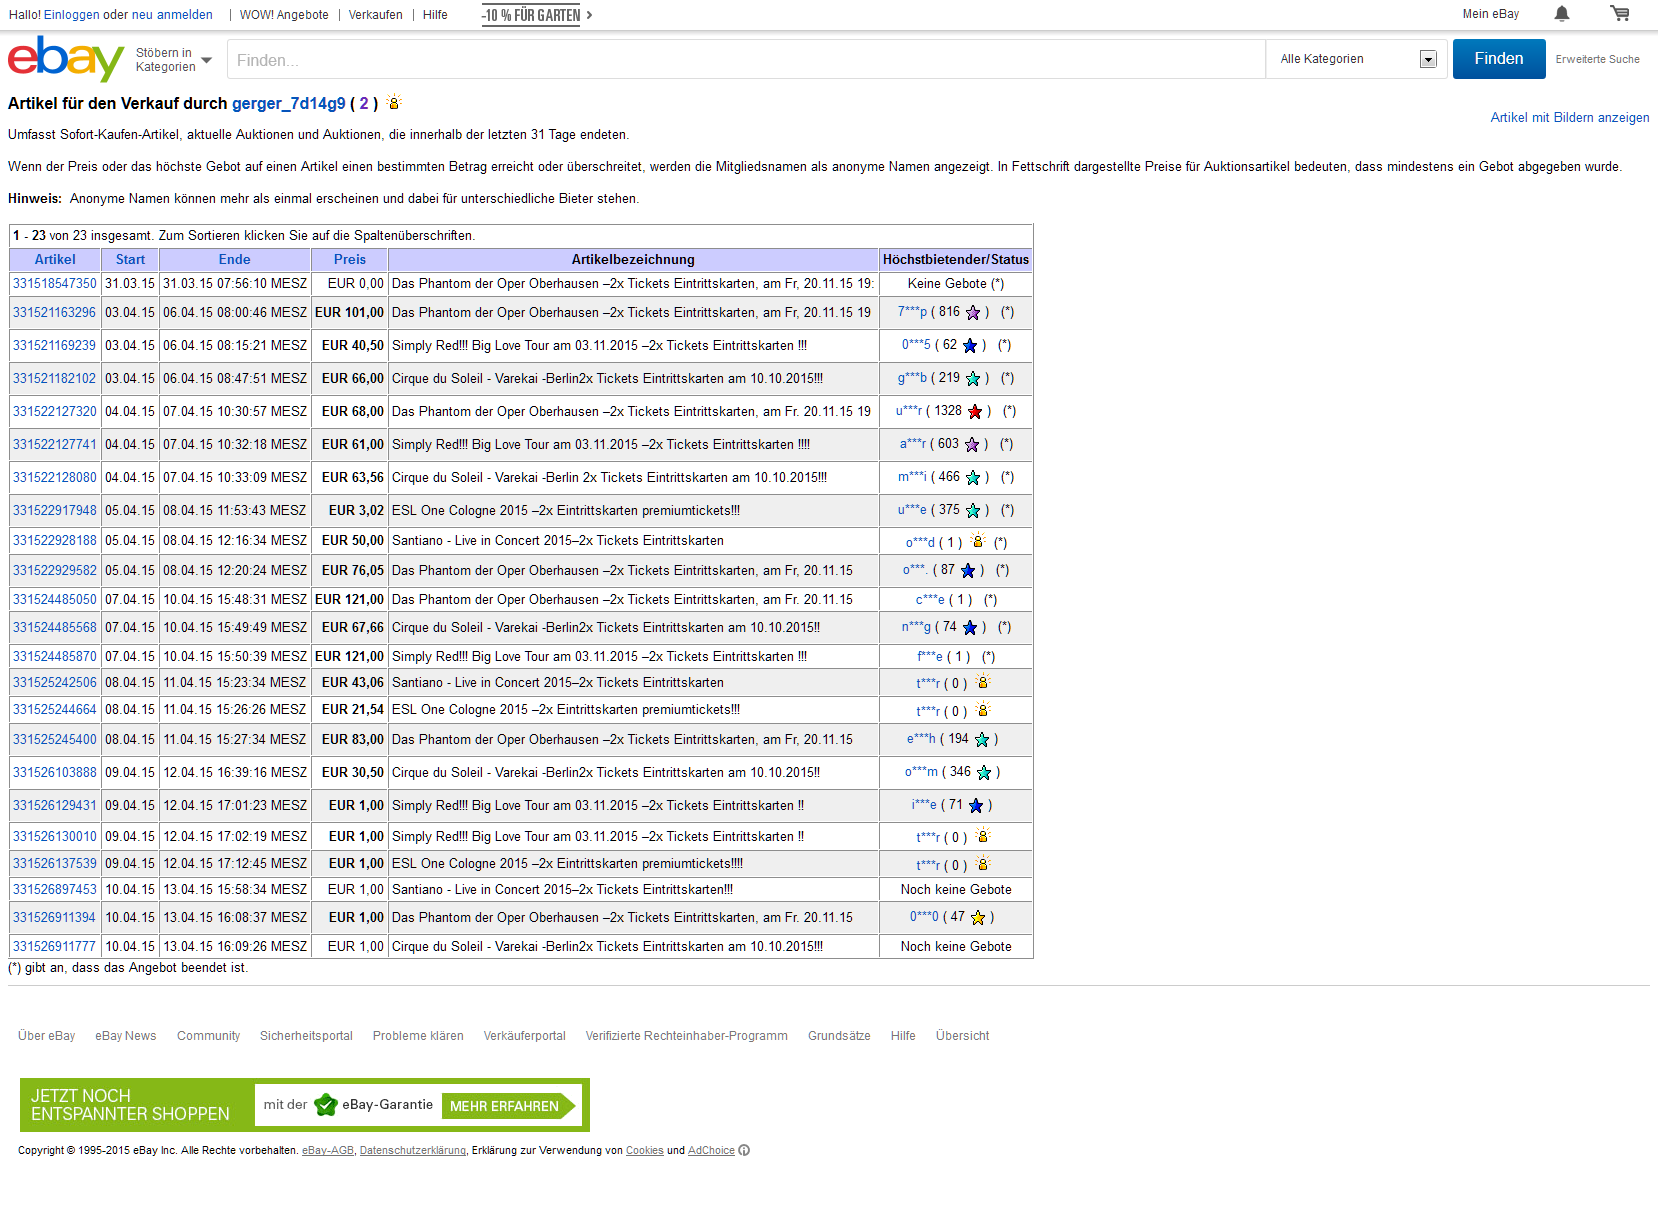Click turquoise star next to bidder m***i
The width and height of the screenshot is (1658, 1207).
click(973, 478)
